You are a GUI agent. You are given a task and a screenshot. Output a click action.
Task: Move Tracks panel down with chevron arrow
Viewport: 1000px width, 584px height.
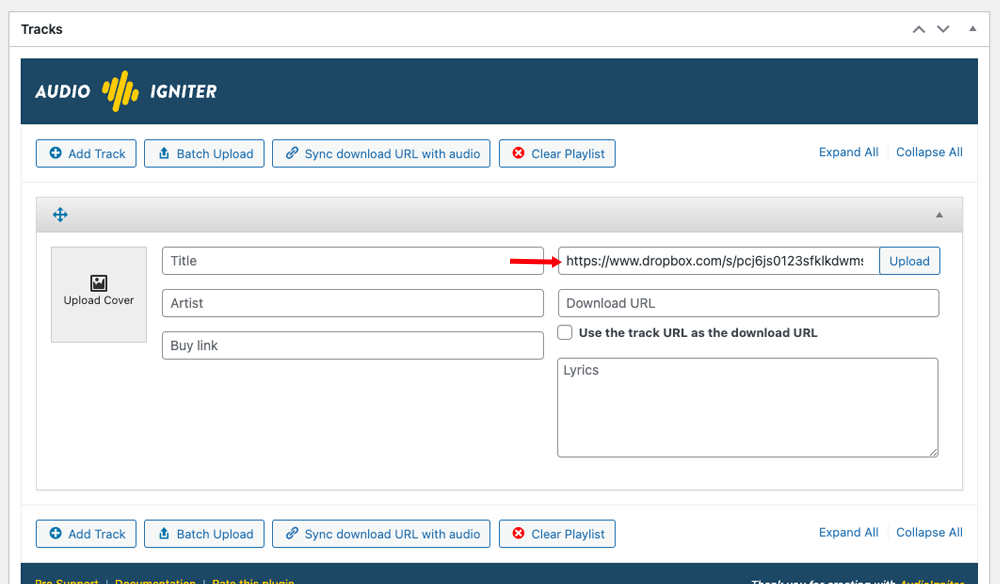(x=943, y=29)
